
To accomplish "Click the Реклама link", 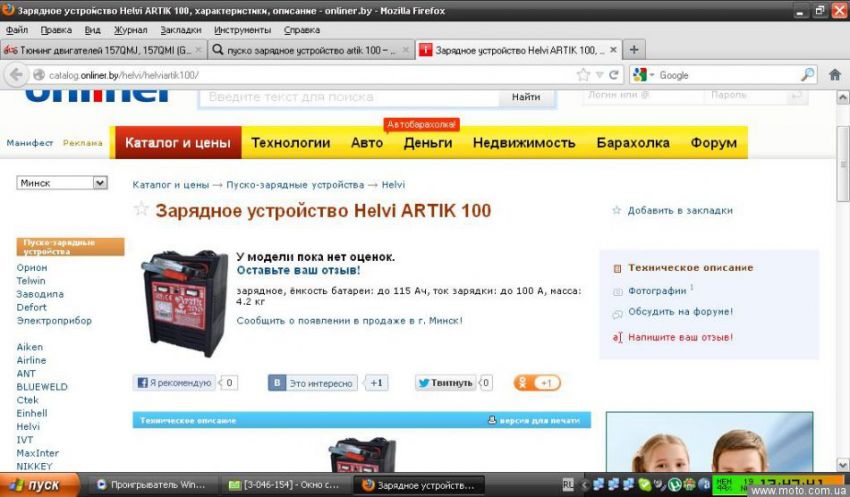I will click(x=82, y=143).
